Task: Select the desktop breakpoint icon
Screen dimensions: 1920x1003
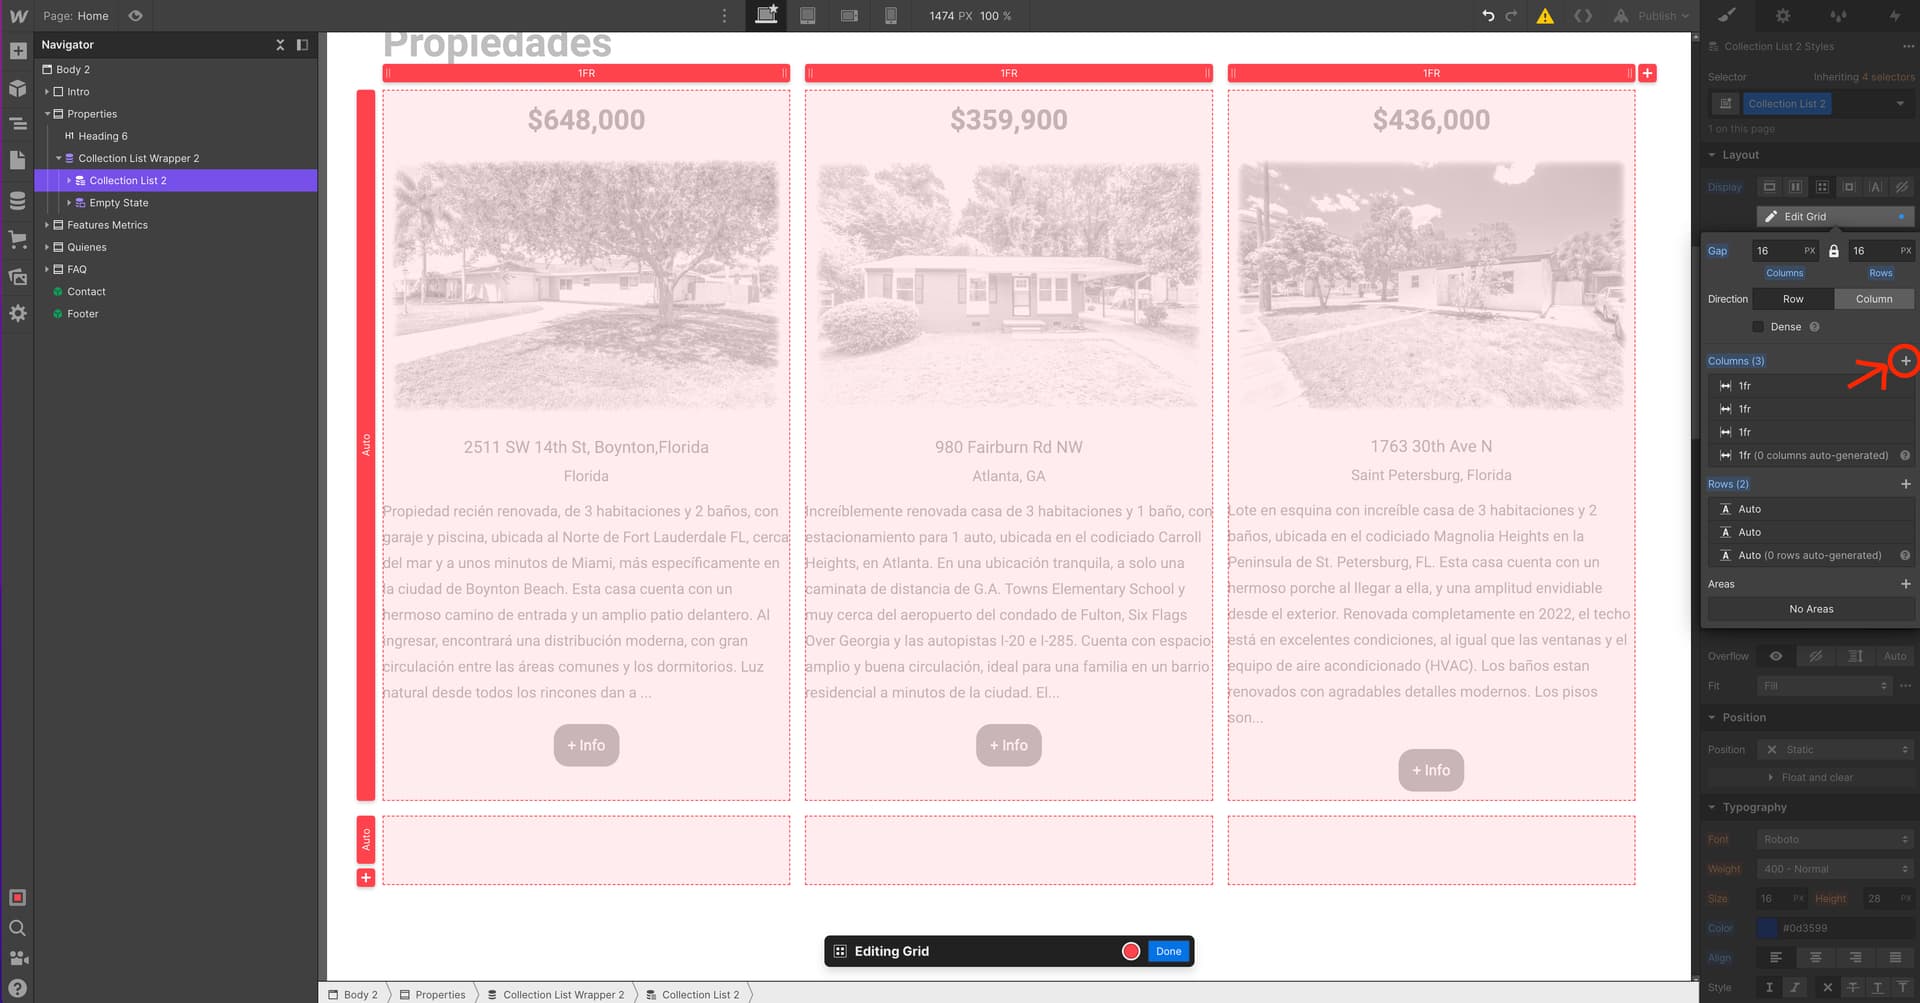Action: click(766, 15)
